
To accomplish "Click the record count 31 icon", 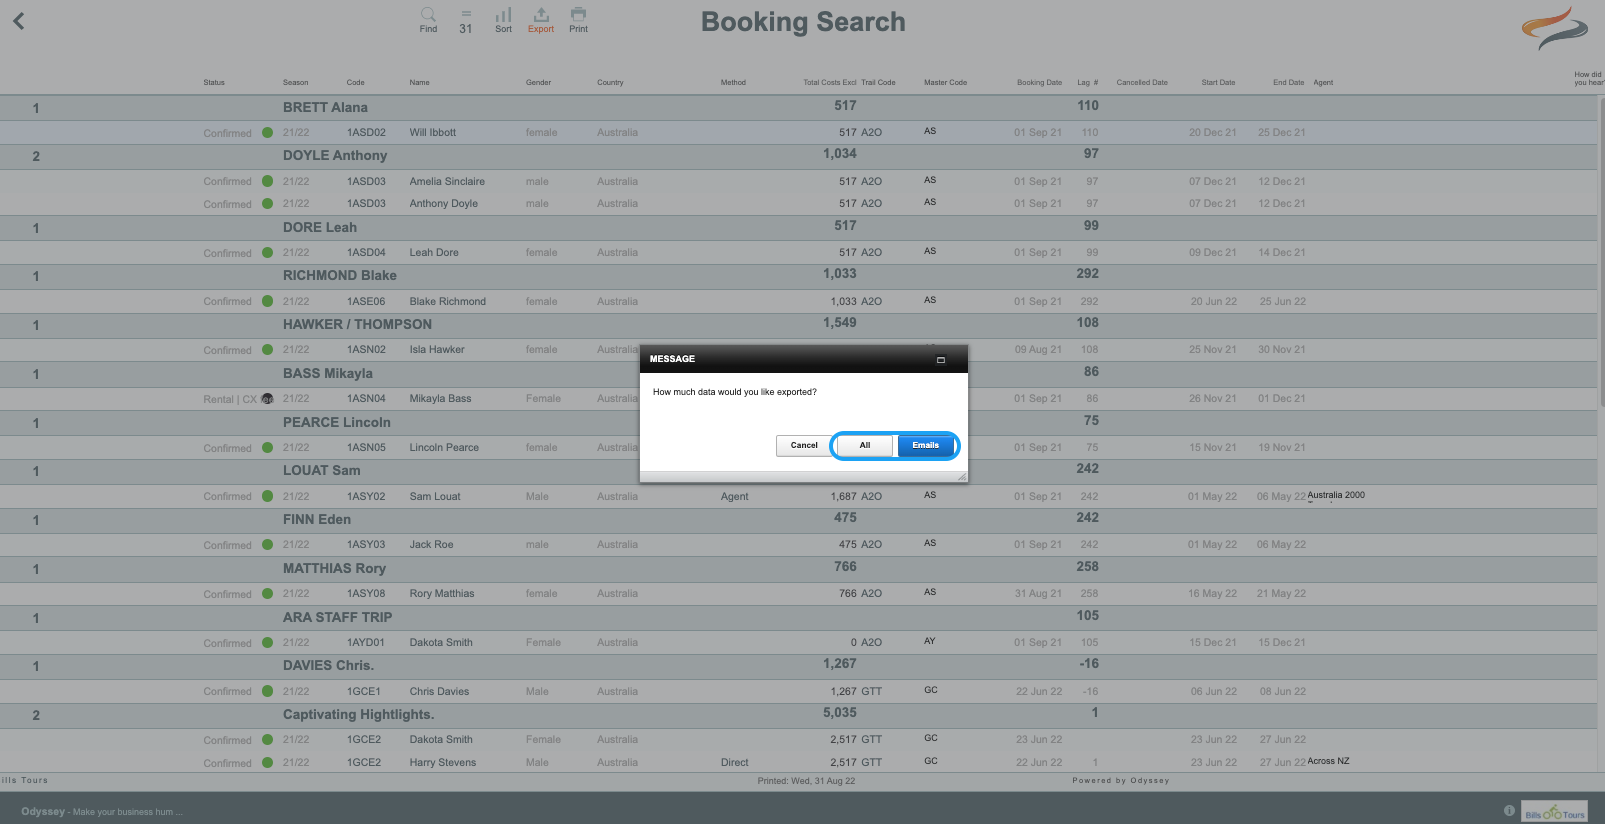I will [x=466, y=22].
